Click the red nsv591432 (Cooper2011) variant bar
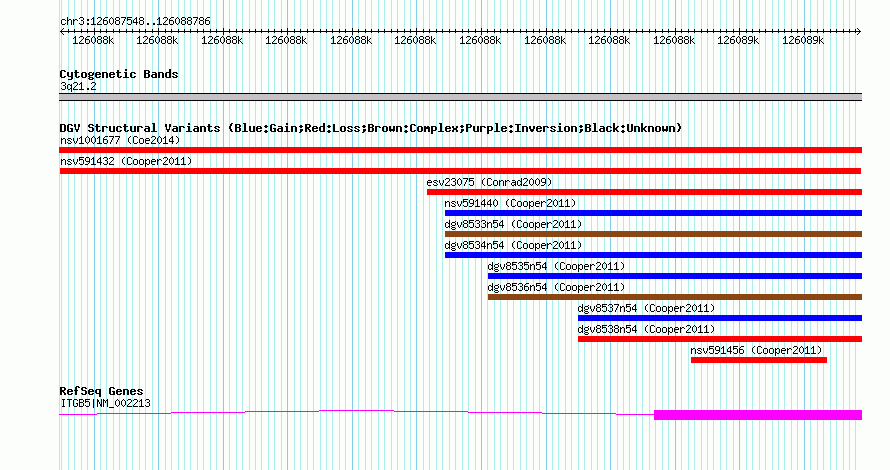This screenshot has width=890, height=470. coord(460,171)
